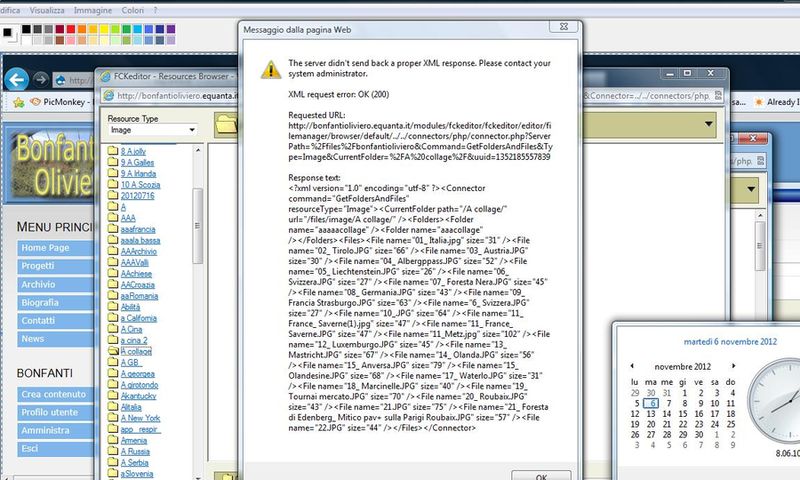Click OK in the error dialog

pyautogui.click(x=539, y=474)
